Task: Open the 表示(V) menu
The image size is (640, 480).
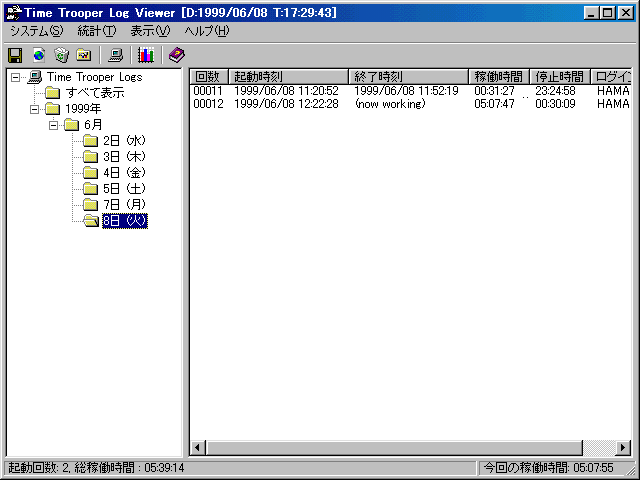Action: tap(150, 31)
